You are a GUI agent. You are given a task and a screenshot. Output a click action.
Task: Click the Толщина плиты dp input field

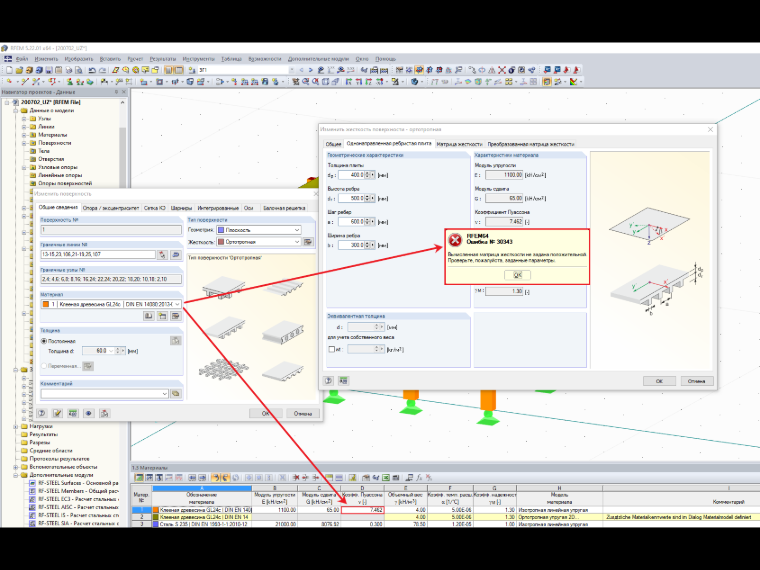pos(351,174)
